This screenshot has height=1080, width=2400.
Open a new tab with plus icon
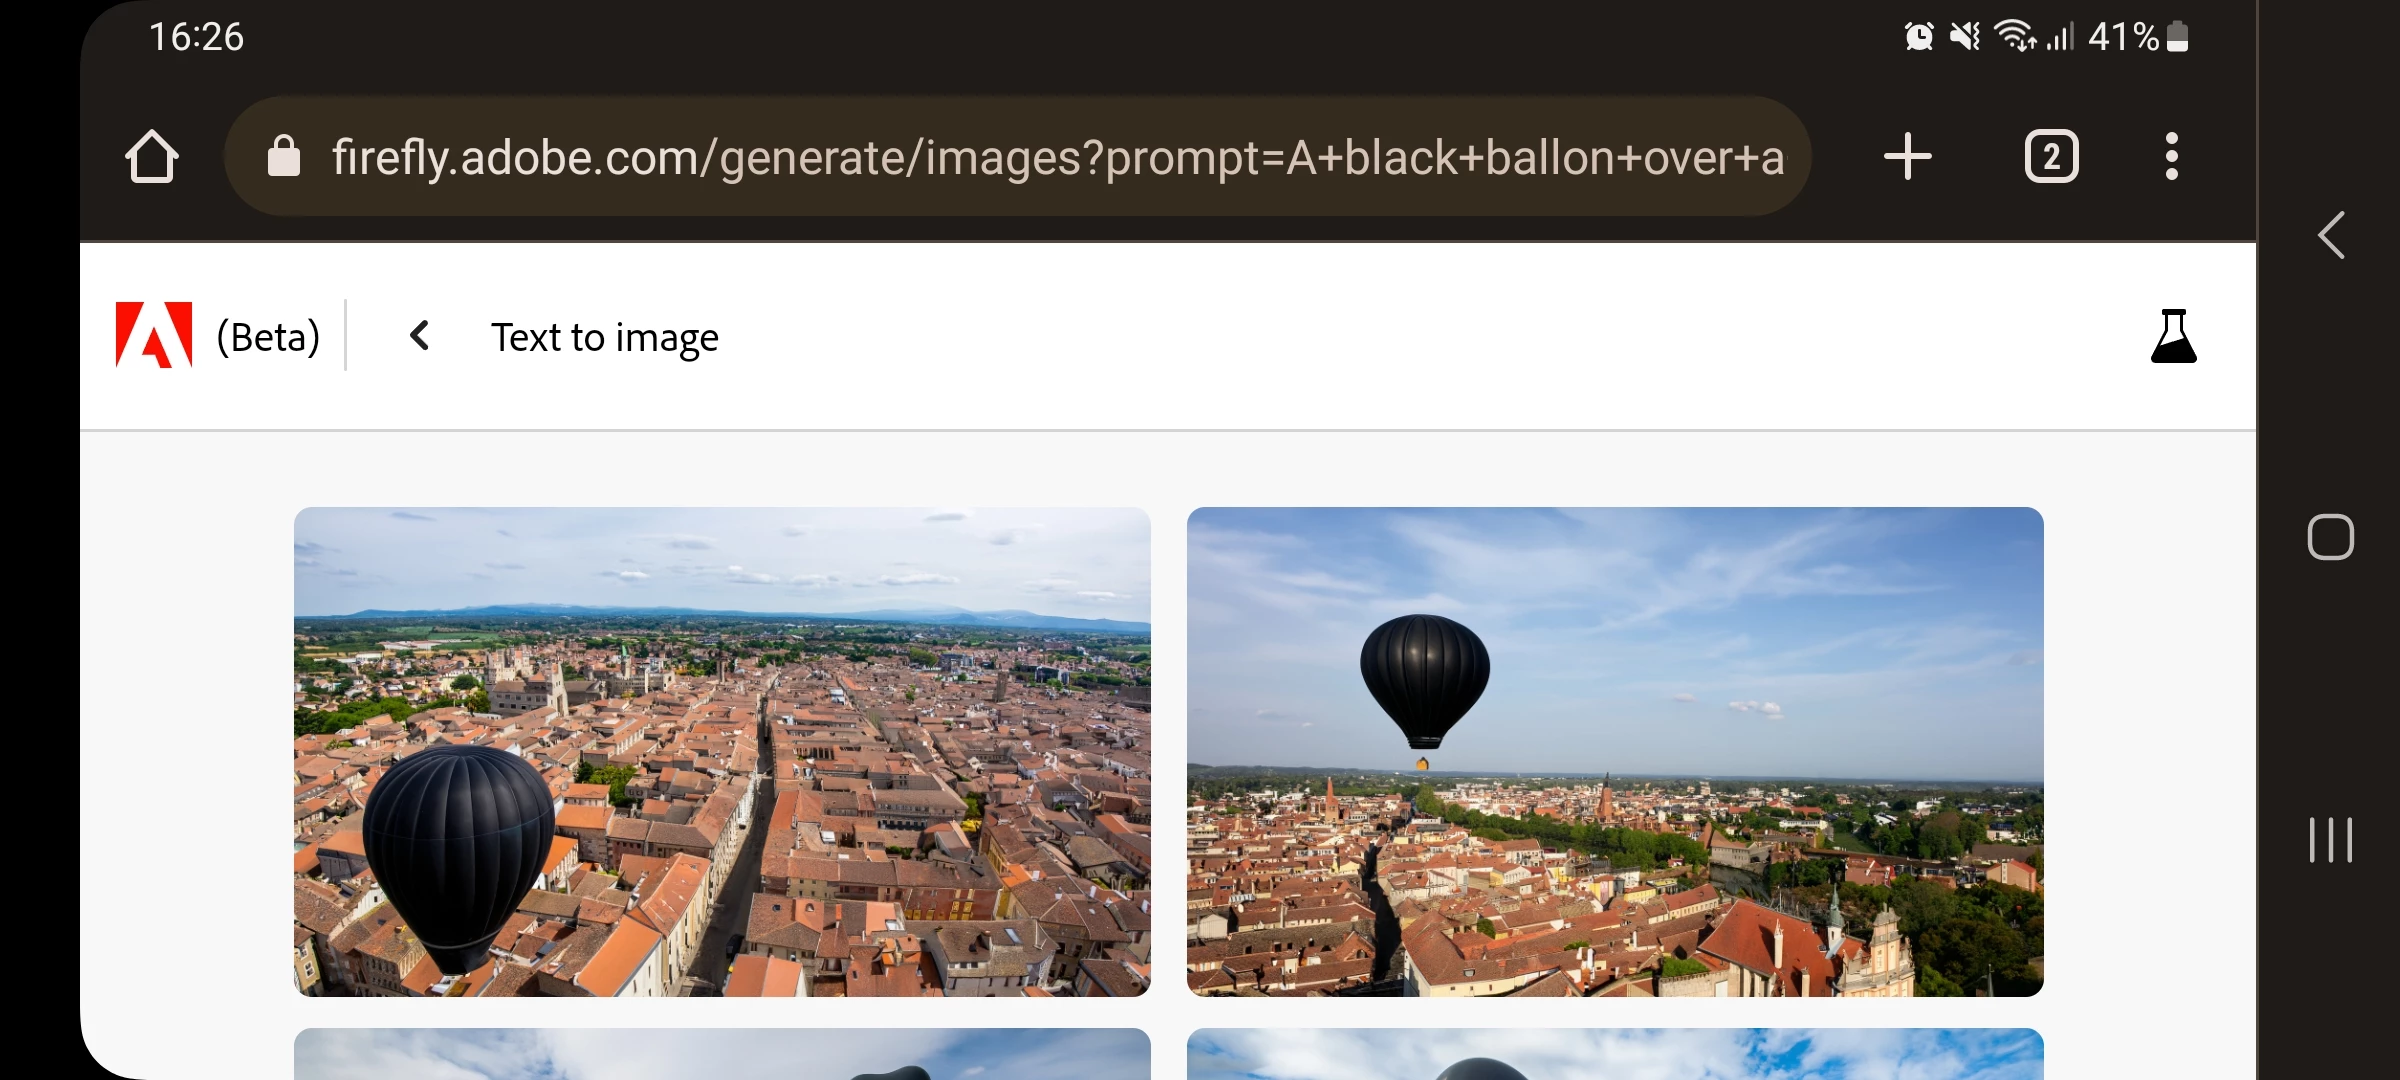point(1907,157)
